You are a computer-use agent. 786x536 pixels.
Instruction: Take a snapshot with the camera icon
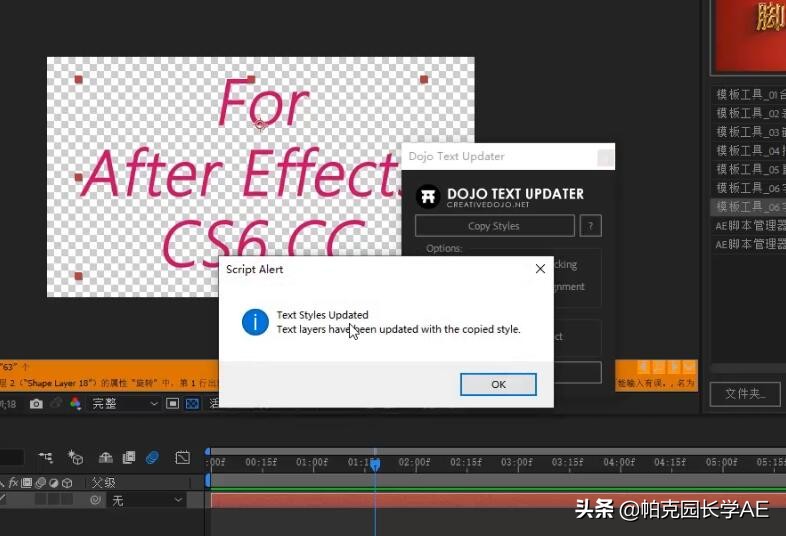(36, 404)
